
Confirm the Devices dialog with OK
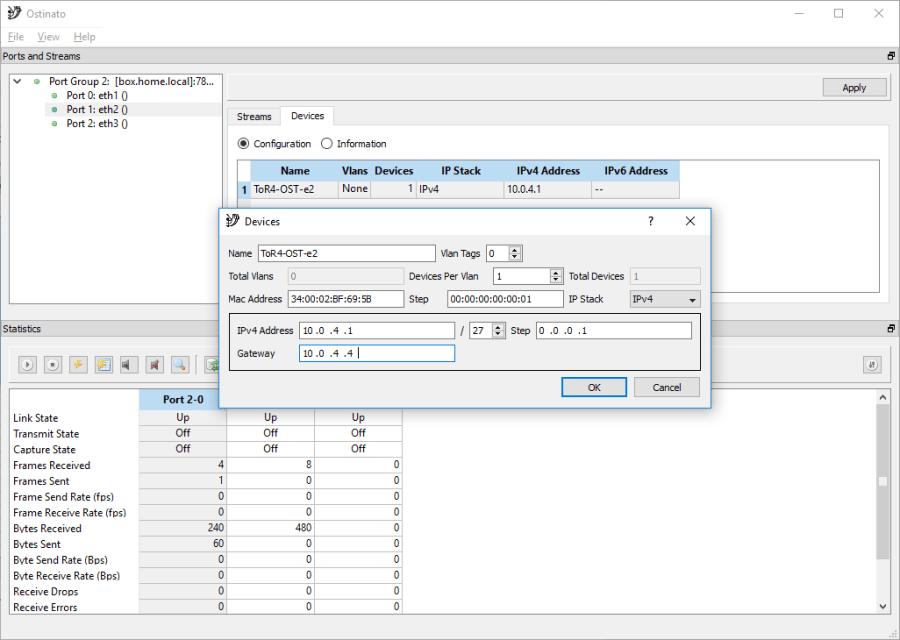pos(594,387)
